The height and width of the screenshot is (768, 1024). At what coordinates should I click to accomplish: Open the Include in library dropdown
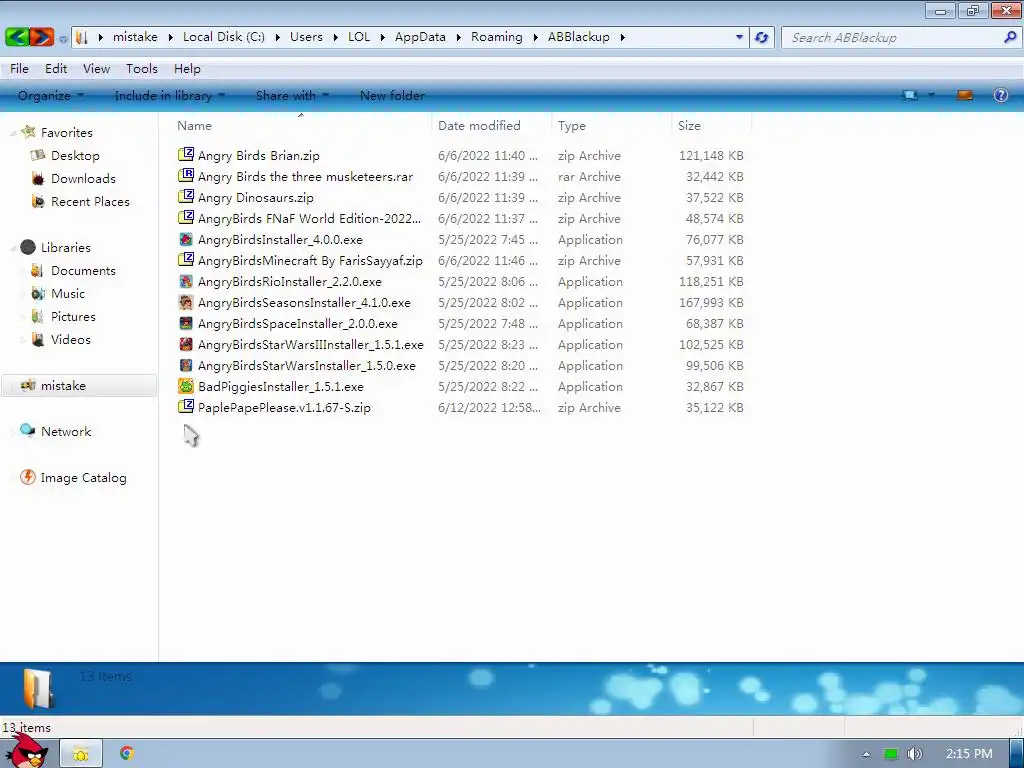tap(169, 95)
